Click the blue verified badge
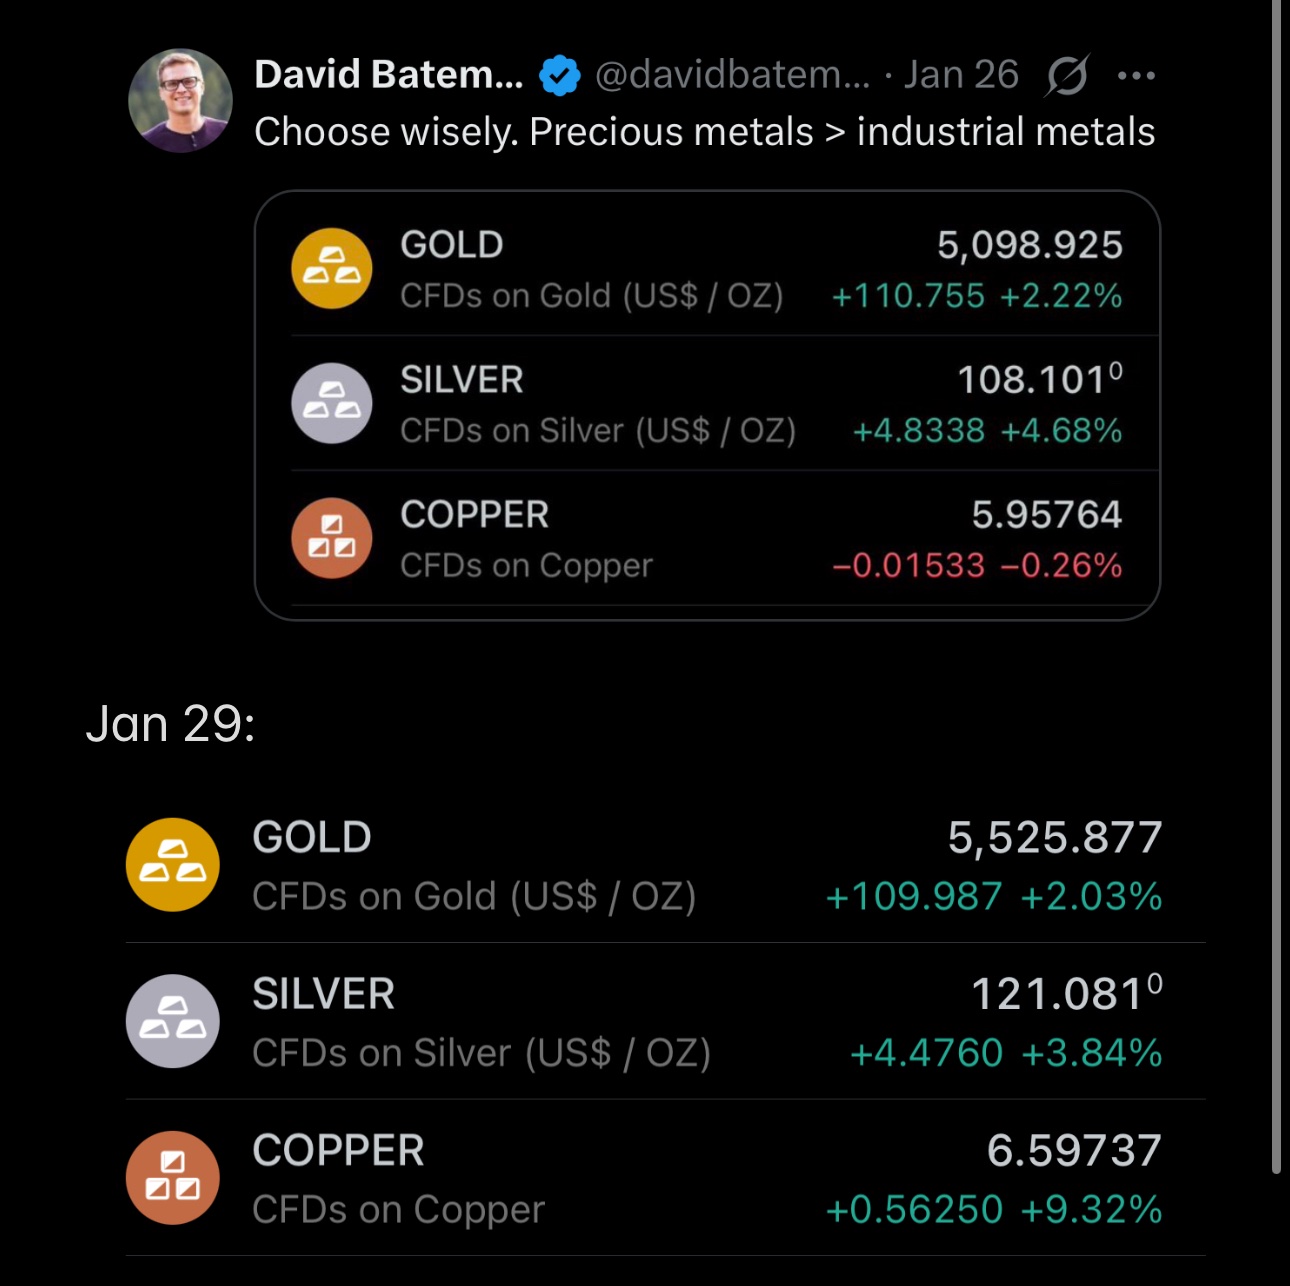The height and width of the screenshot is (1286, 1290). tap(559, 75)
